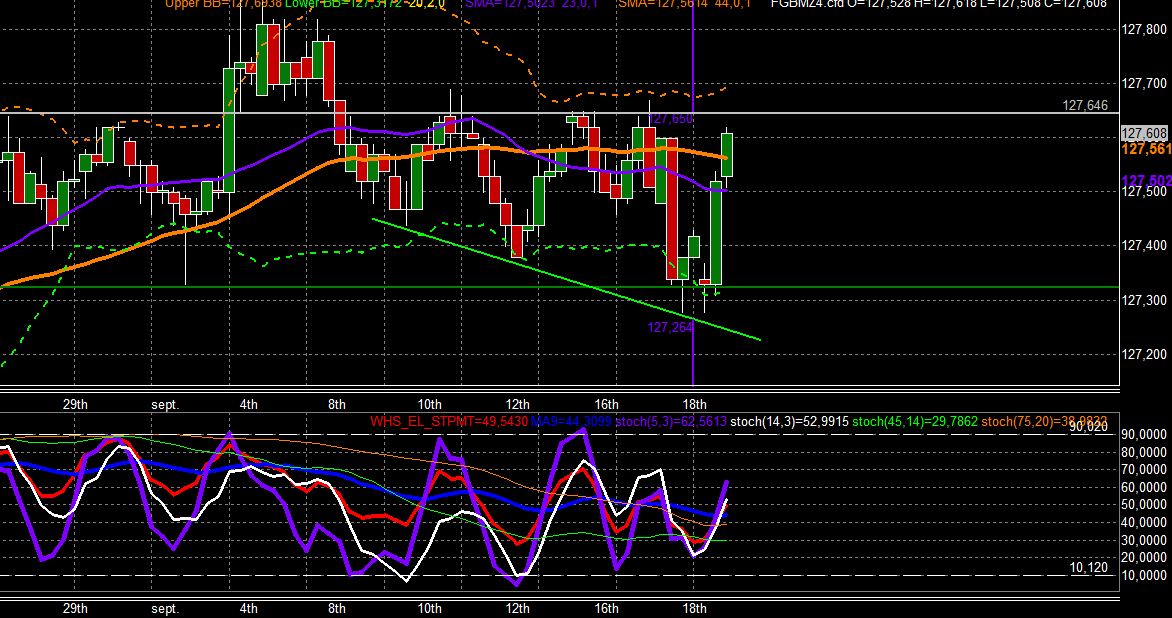Click the 40,0000 stochastic scale label
This screenshot has width=1172, height=618.
pos(1145,522)
